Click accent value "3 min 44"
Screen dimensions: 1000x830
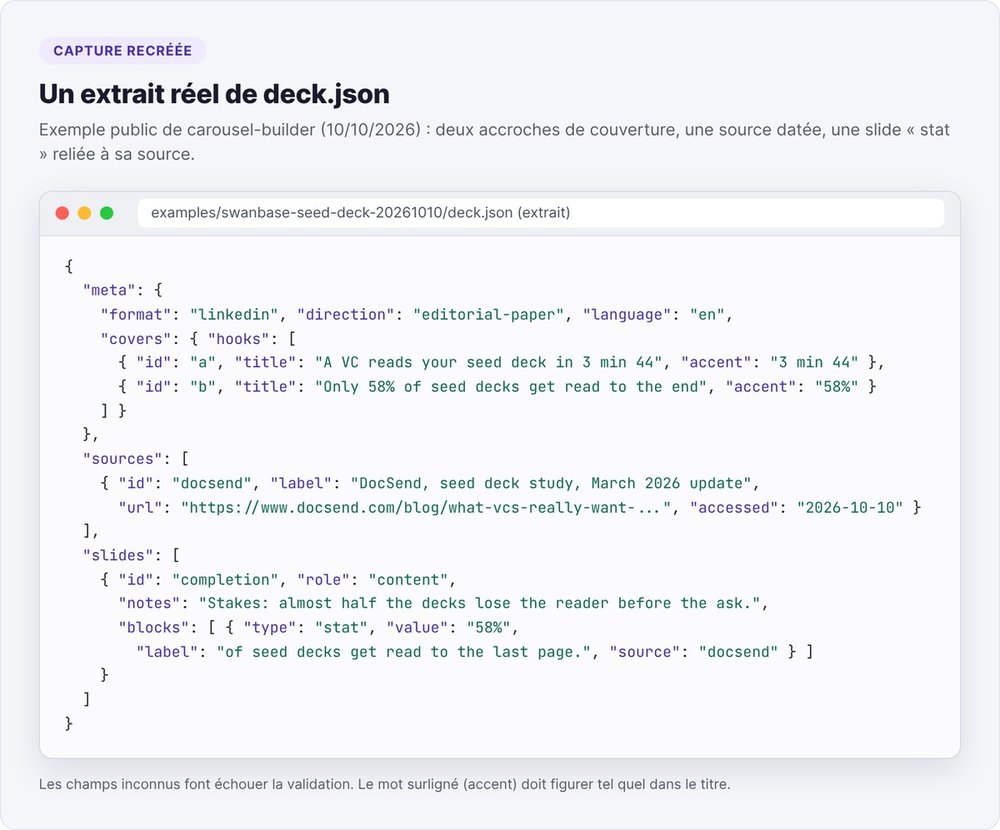pos(814,362)
